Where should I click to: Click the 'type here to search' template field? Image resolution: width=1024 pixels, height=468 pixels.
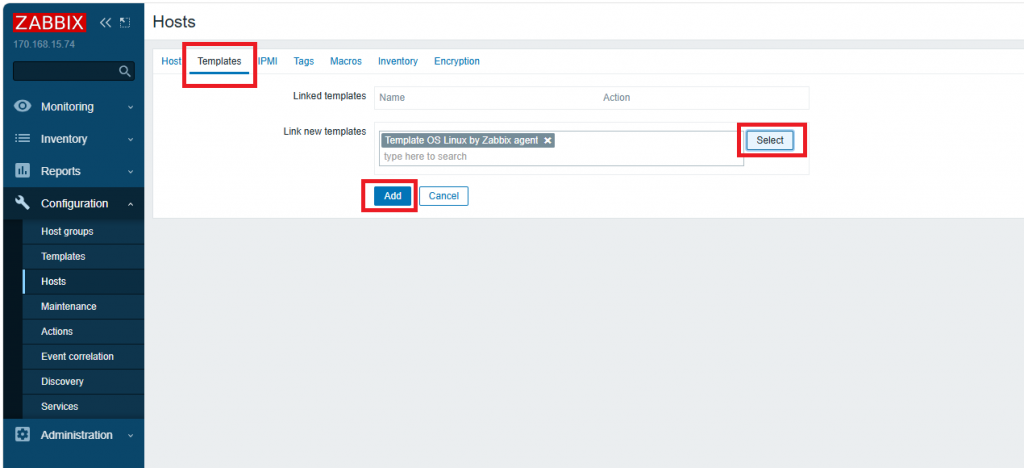[x=562, y=157]
